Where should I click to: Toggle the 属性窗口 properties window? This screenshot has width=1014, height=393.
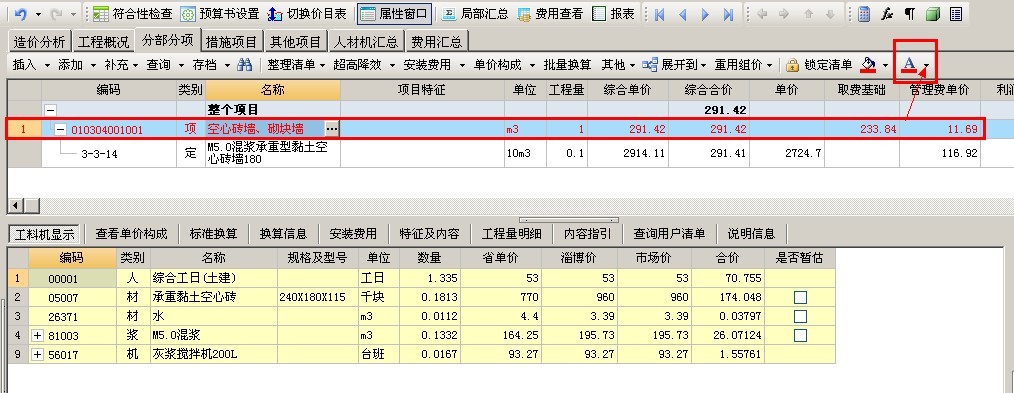pos(394,14)
